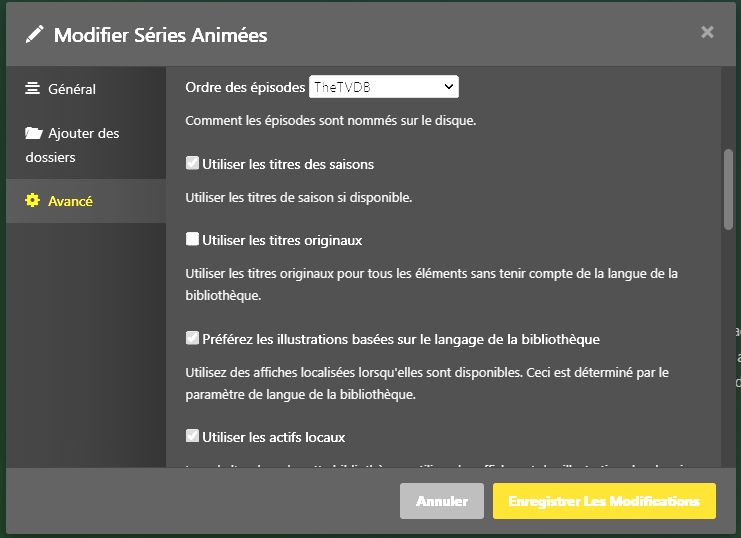Enable Utiliser les titres originaux checkbox

[x=193, y=239]
